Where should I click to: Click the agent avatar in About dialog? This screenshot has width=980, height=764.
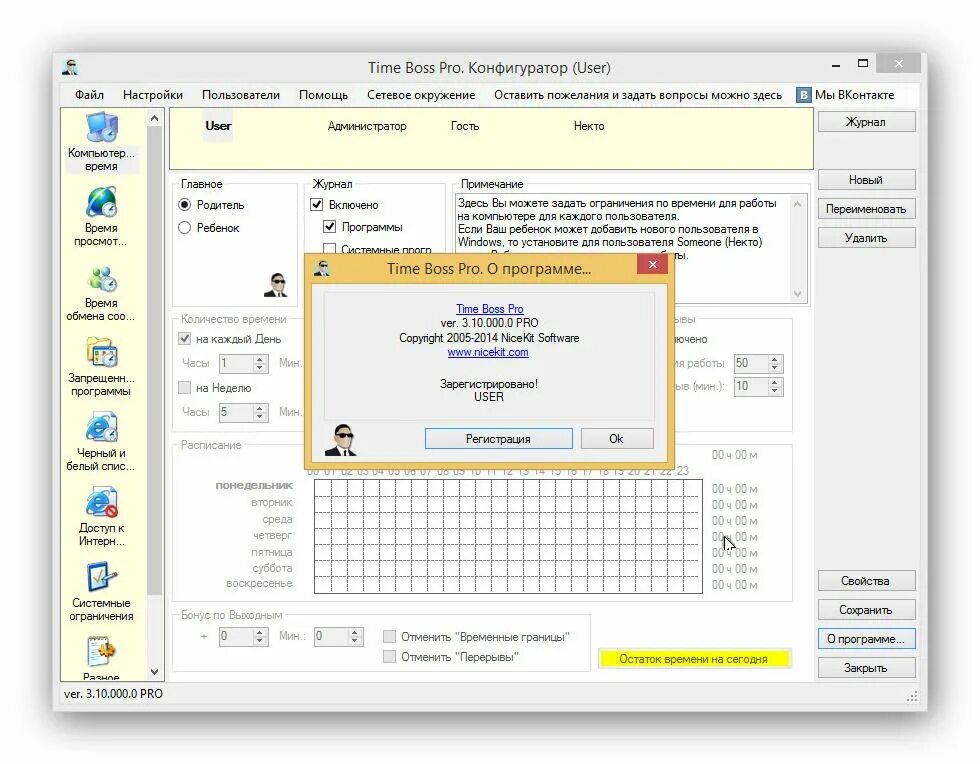pos(341,440)
